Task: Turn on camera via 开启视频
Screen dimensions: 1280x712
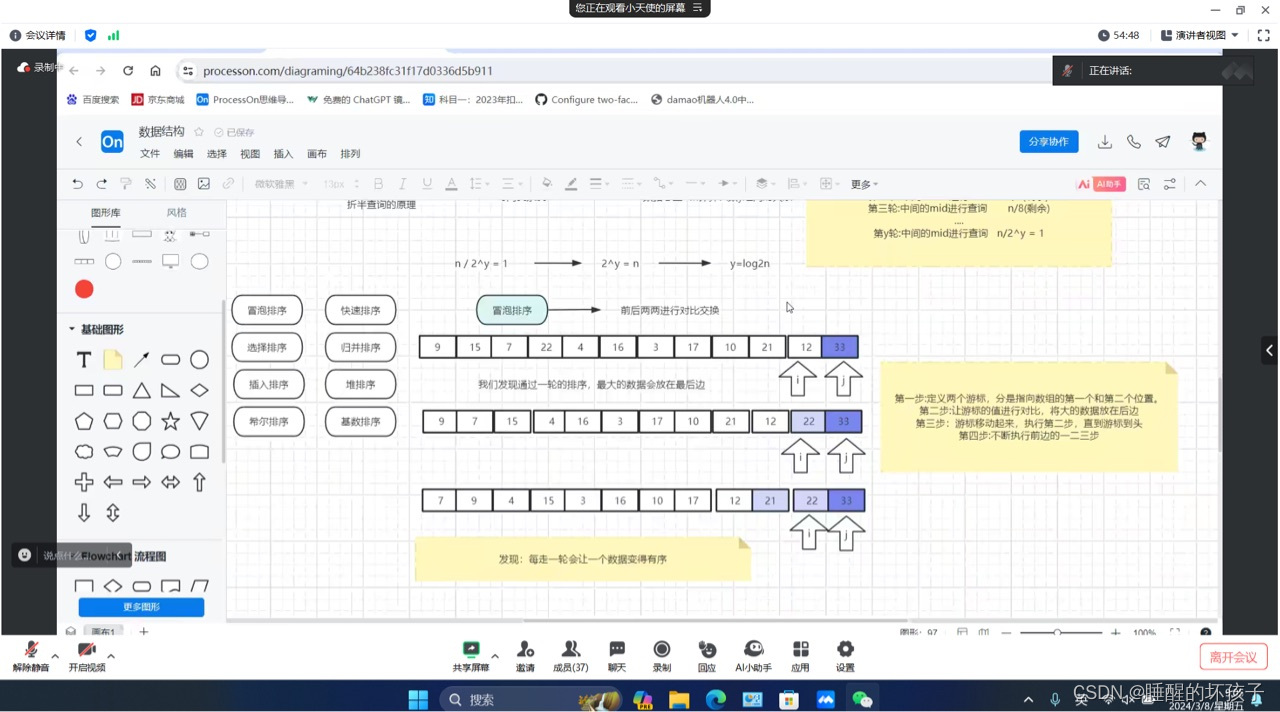Action: pyautogui.click(x=87, y=657)
